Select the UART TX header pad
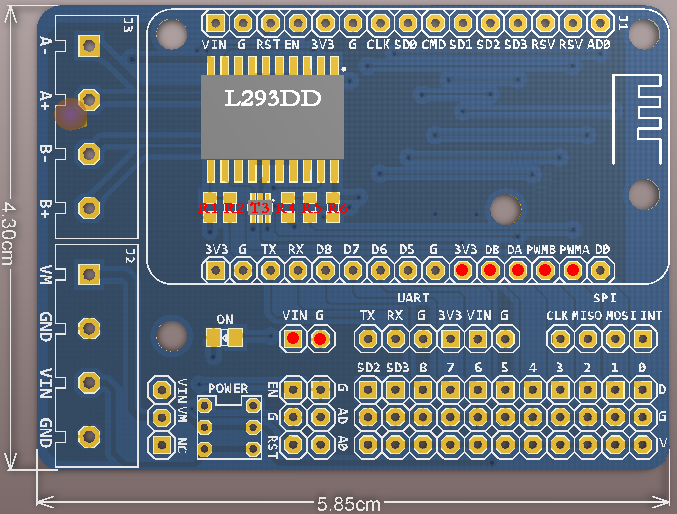This screenshot has width=677, height=514. (368, 339)
